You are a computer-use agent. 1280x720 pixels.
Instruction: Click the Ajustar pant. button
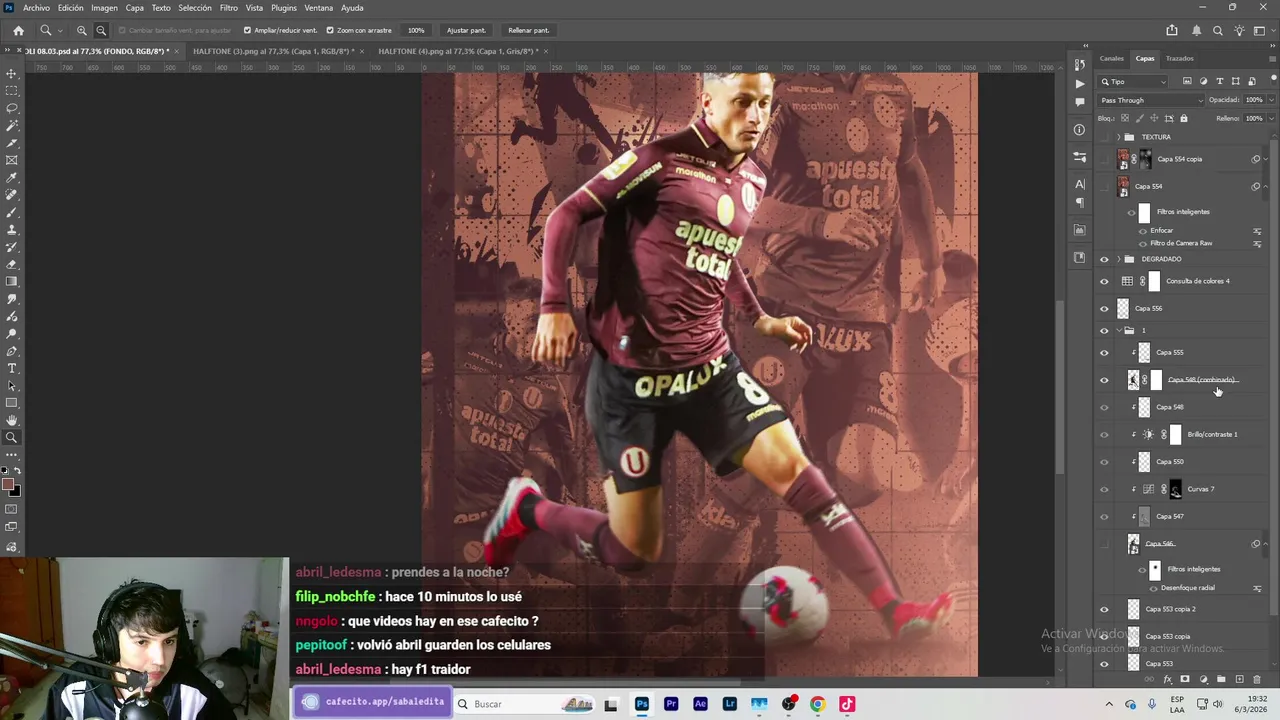[466, 30]
